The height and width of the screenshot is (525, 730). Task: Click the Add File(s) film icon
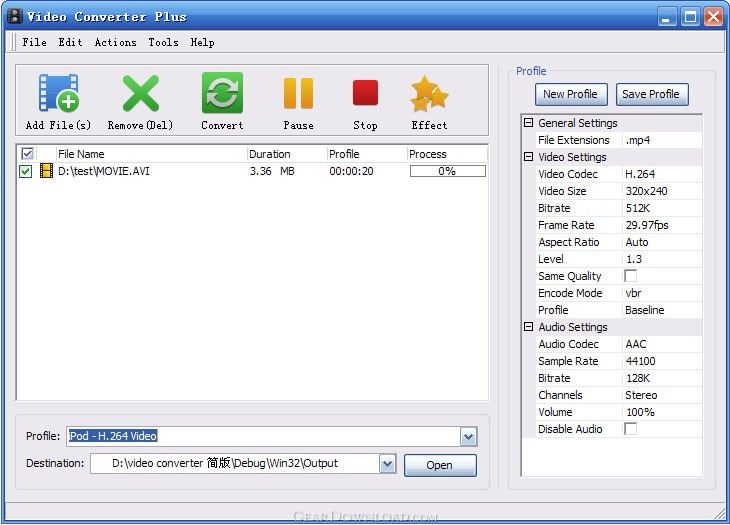[x=59, y=93]
